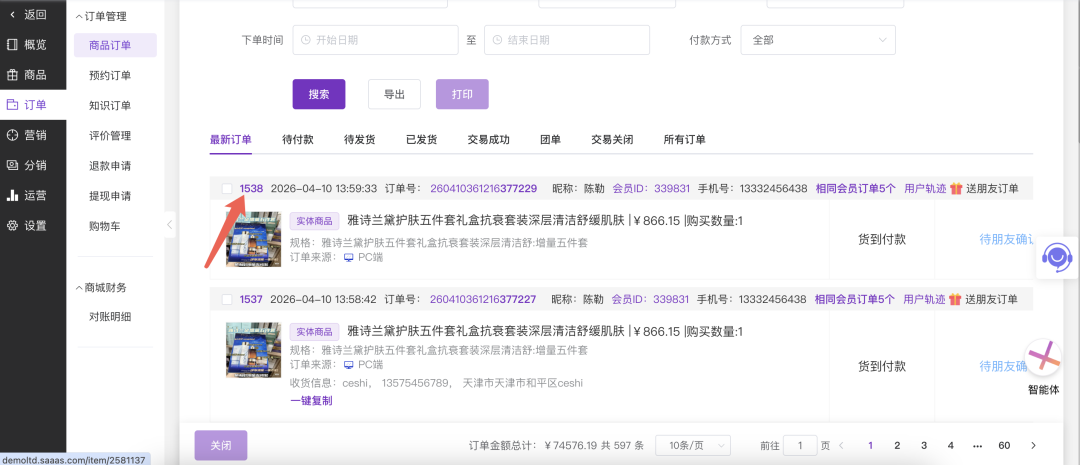Select the 运营 operations sidebar icon
Screen dimensions: 1080x465
pos(12,195)
